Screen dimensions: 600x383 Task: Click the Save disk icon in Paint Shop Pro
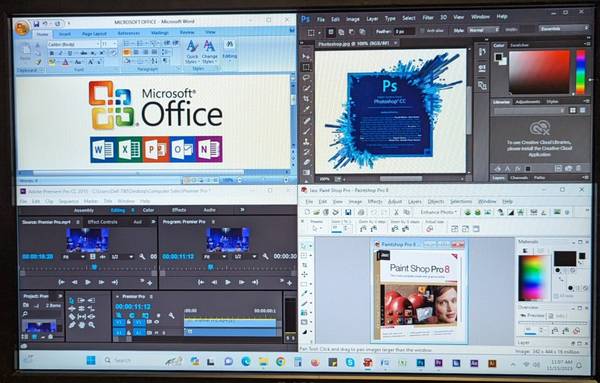348,212
